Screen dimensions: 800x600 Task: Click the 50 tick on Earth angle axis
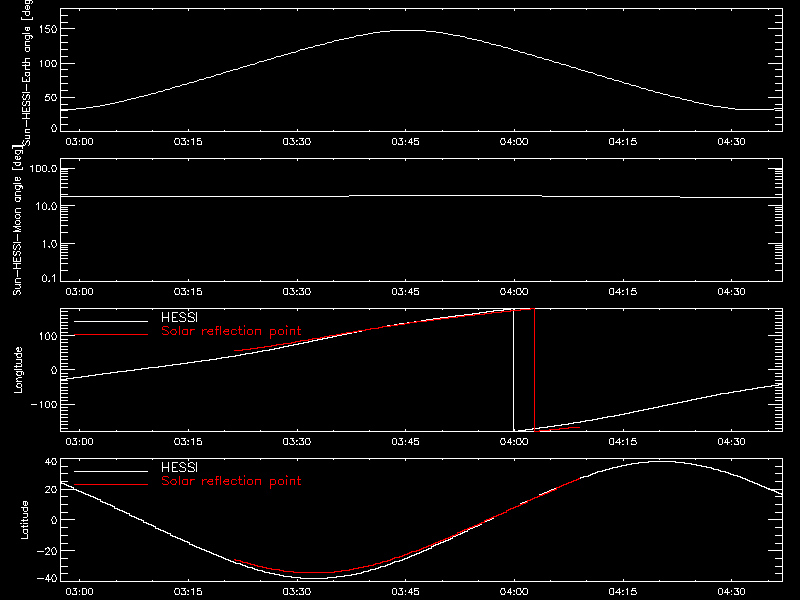[x=51, y=97]
